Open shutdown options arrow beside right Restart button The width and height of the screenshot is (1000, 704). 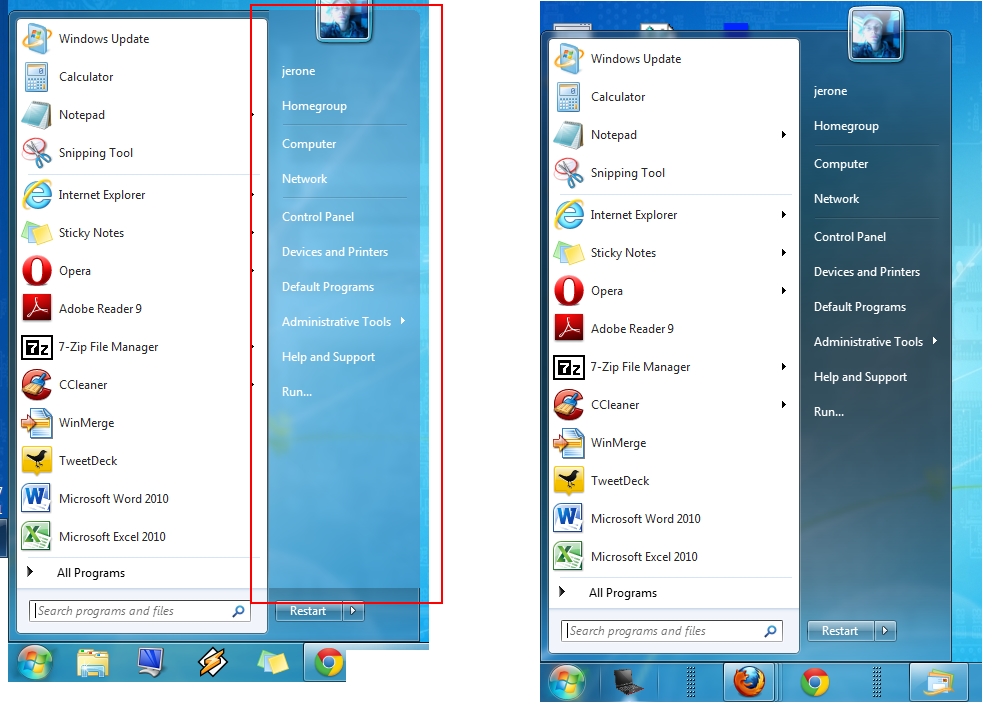pos(886,631)
